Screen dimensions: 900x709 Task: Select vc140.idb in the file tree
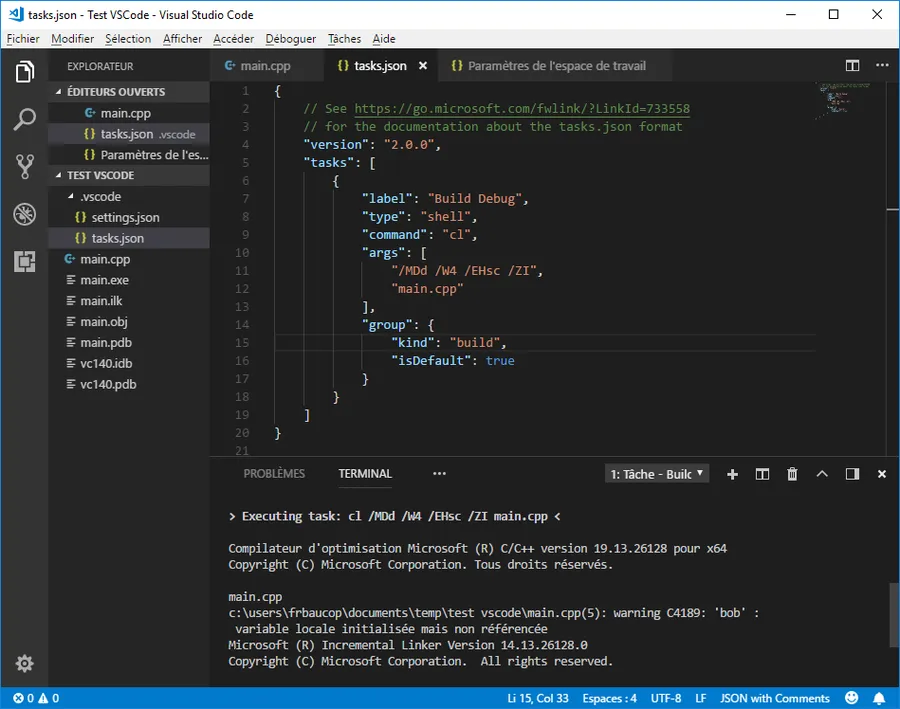pyautogui.click(x=129, y=363)
